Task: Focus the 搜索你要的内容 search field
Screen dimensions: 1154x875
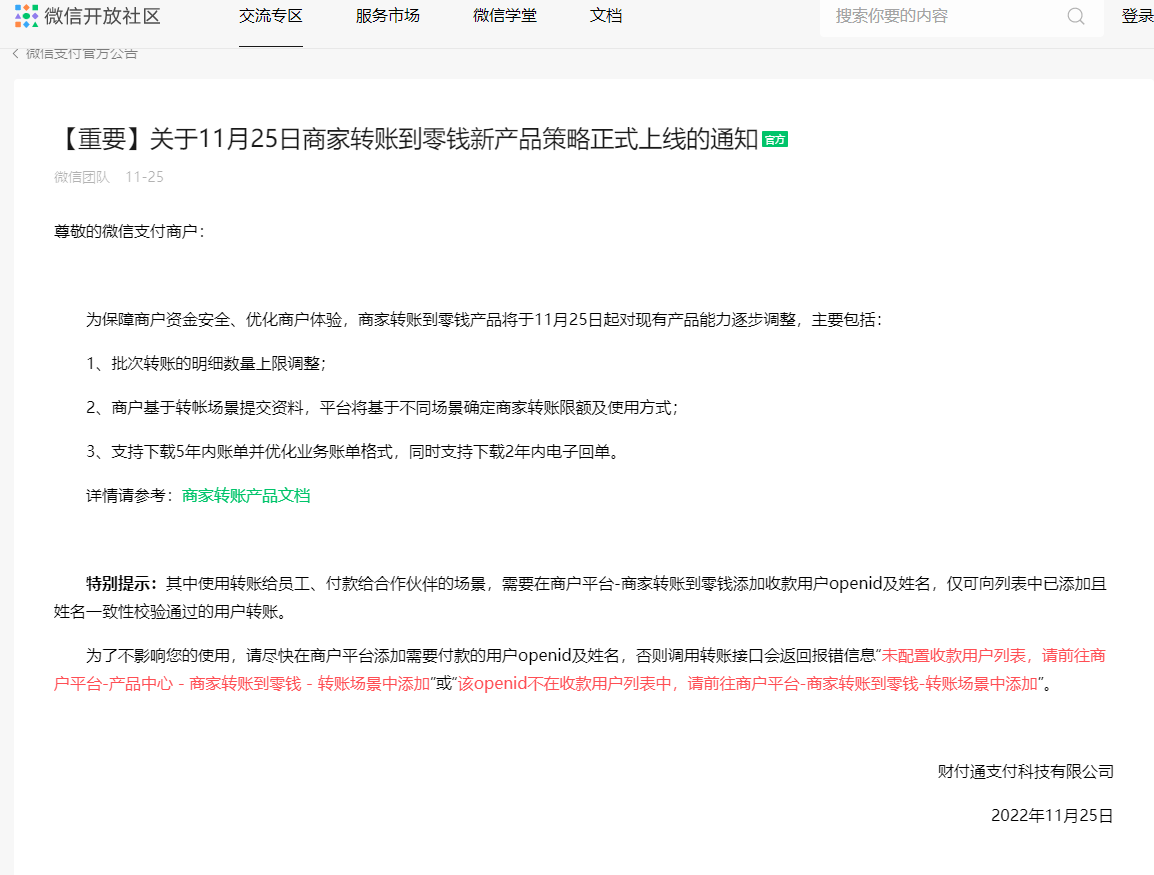Action: [940, 16]
